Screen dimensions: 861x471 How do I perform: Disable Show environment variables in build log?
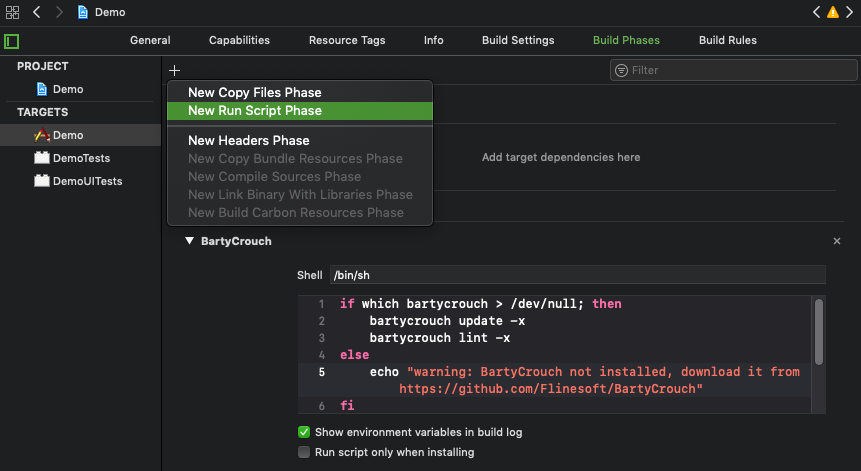pyautogui.click(x=304, y=432)
